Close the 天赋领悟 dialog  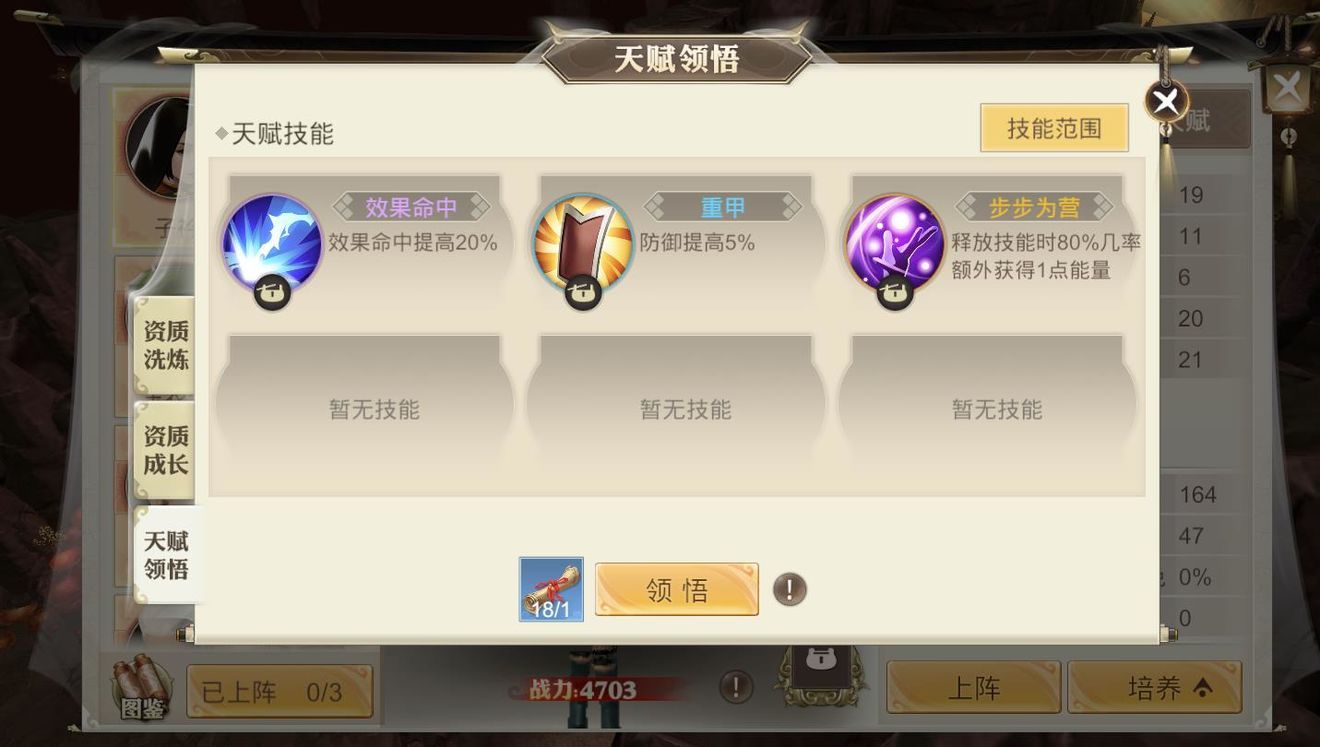coord(1166,101)
